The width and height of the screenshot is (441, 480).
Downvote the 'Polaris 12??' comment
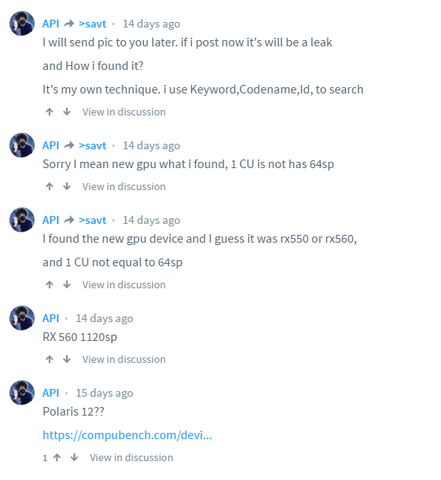[x=74, y=458]
